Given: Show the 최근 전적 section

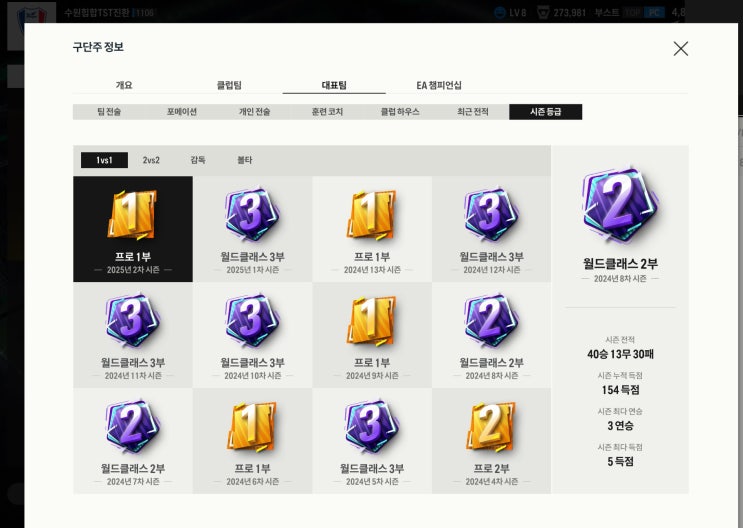Looking at the screenshot, I should point(472,112).
